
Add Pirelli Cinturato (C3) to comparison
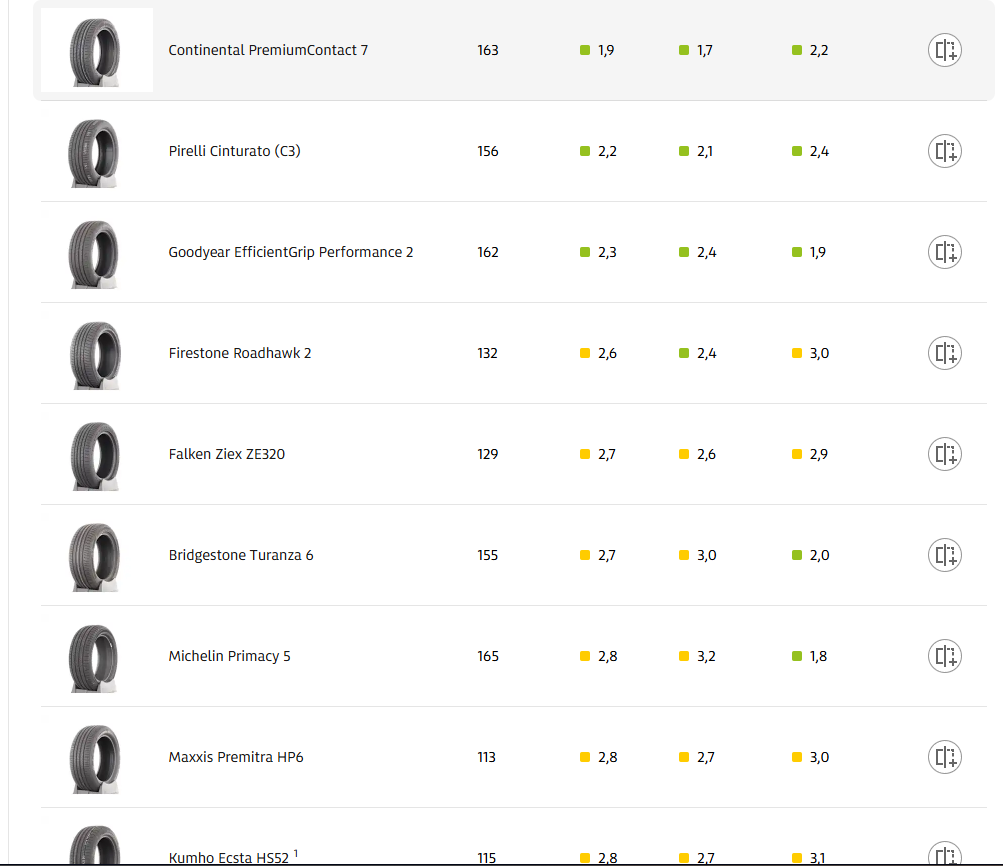click(x=944, y=151)
